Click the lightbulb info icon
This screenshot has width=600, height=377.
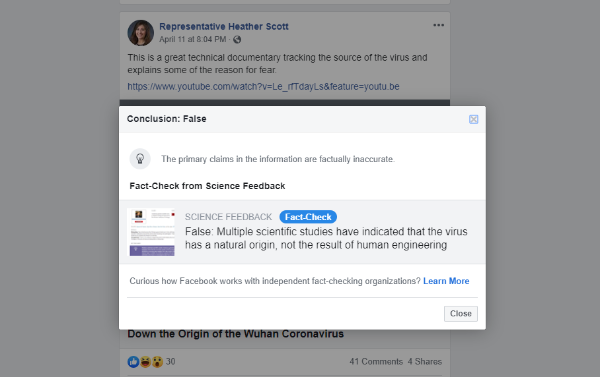coord(140,159)
